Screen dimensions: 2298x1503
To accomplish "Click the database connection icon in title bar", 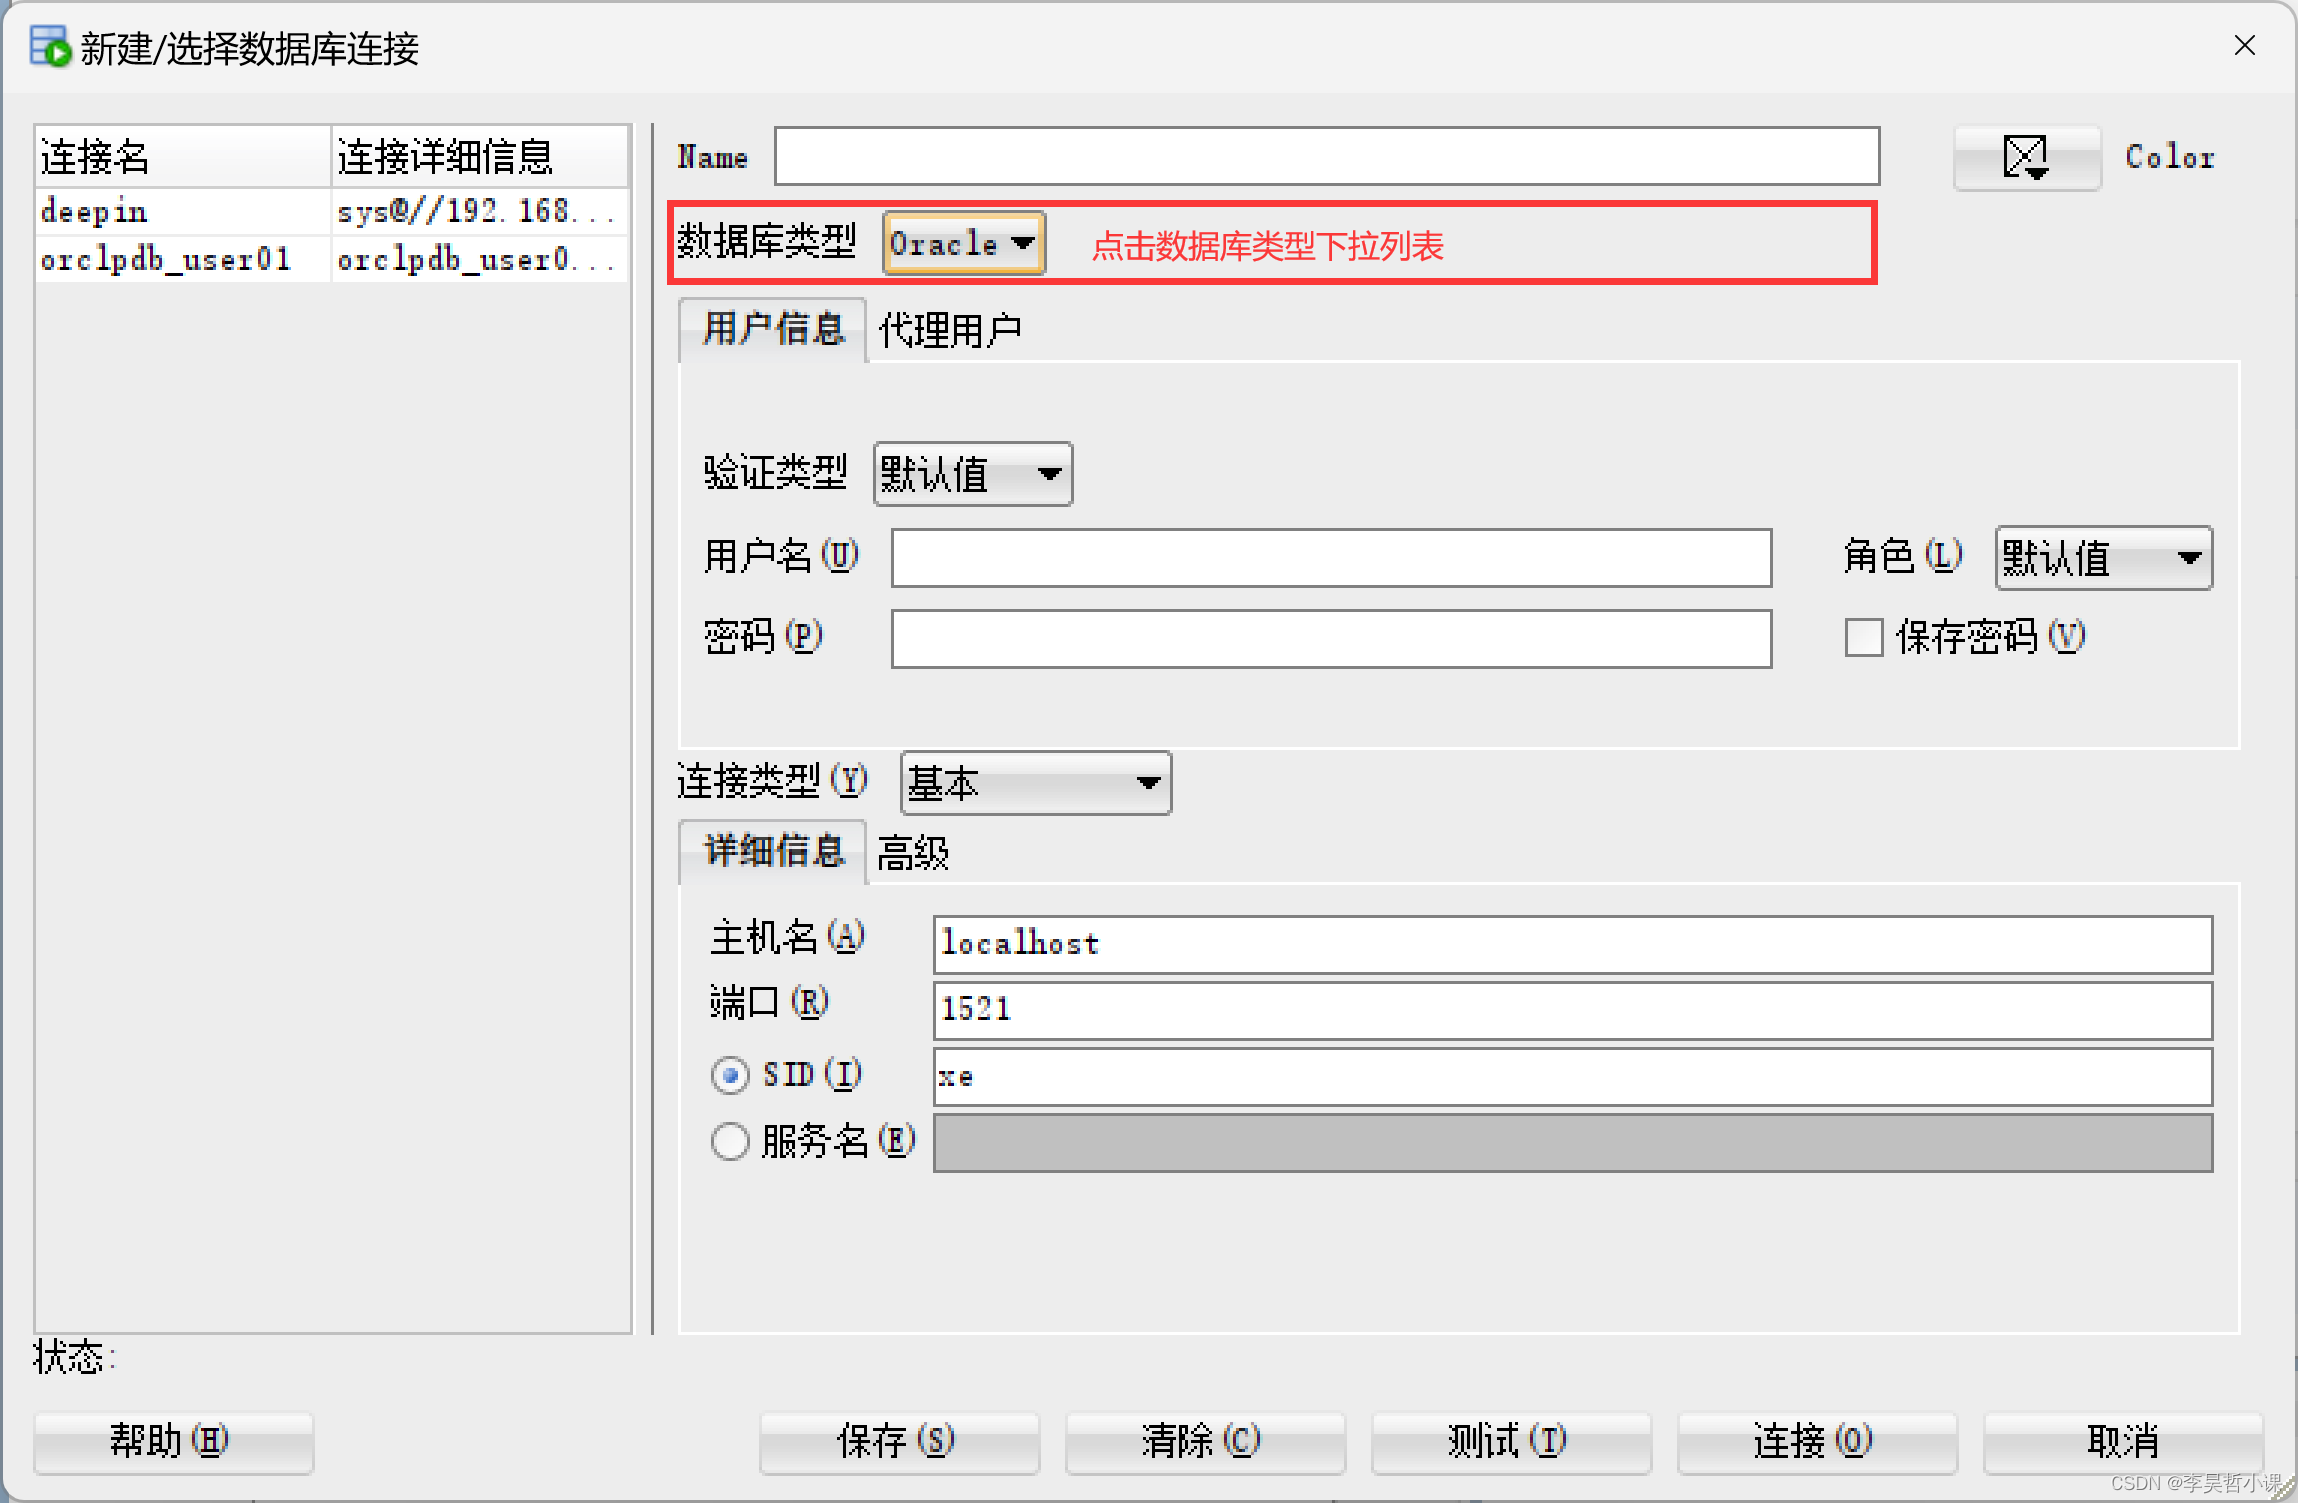I will click(50, 47).
